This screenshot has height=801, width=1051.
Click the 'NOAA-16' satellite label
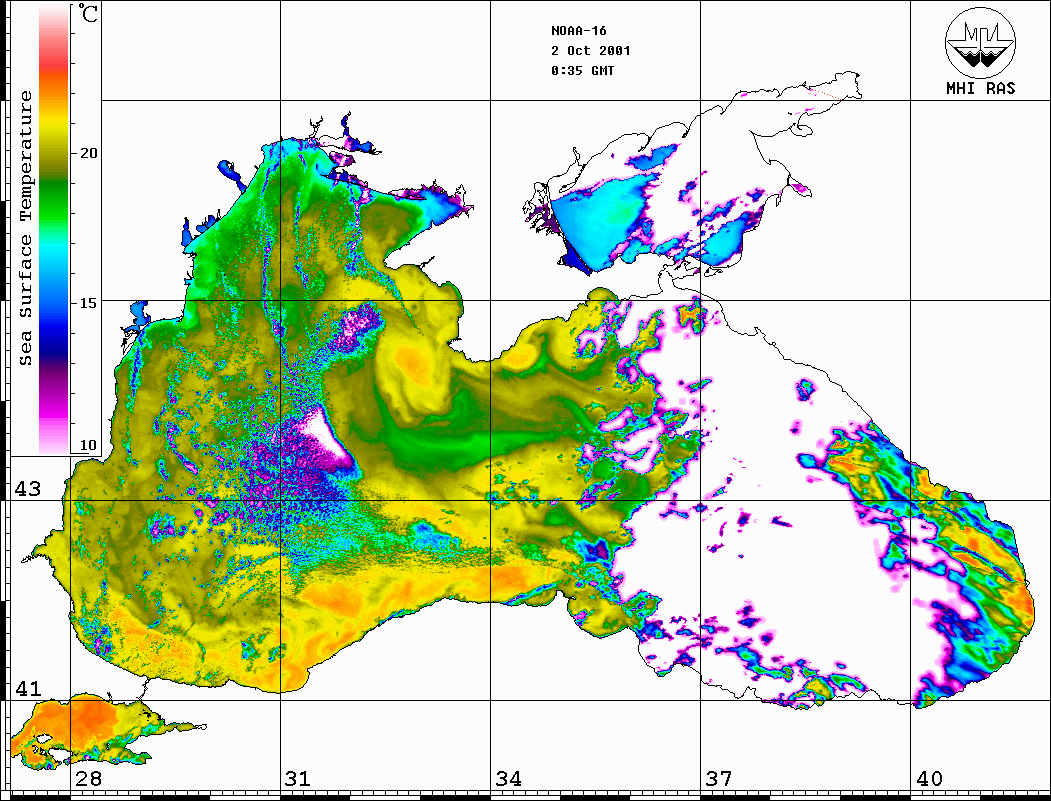(578, 31)
